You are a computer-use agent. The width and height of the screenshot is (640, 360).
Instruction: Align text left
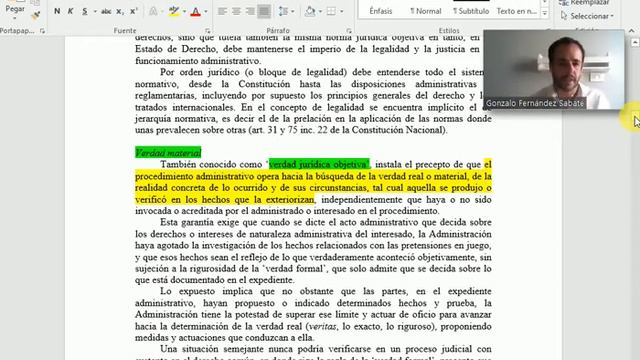click(222, 11)
